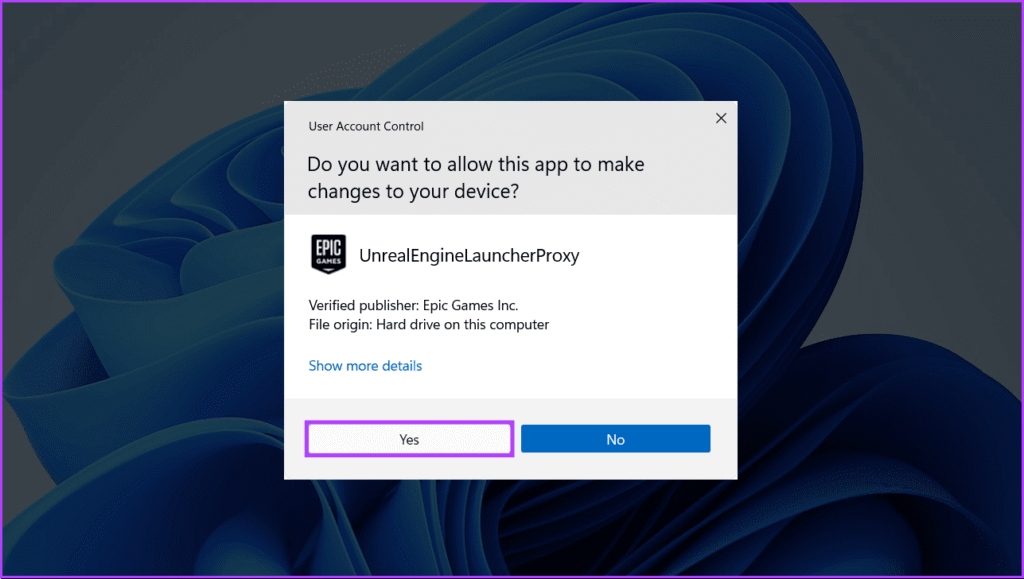Click the gray footer gap between Yes and No
This screenshot has width=1024, height=579.
pos(517,439)
